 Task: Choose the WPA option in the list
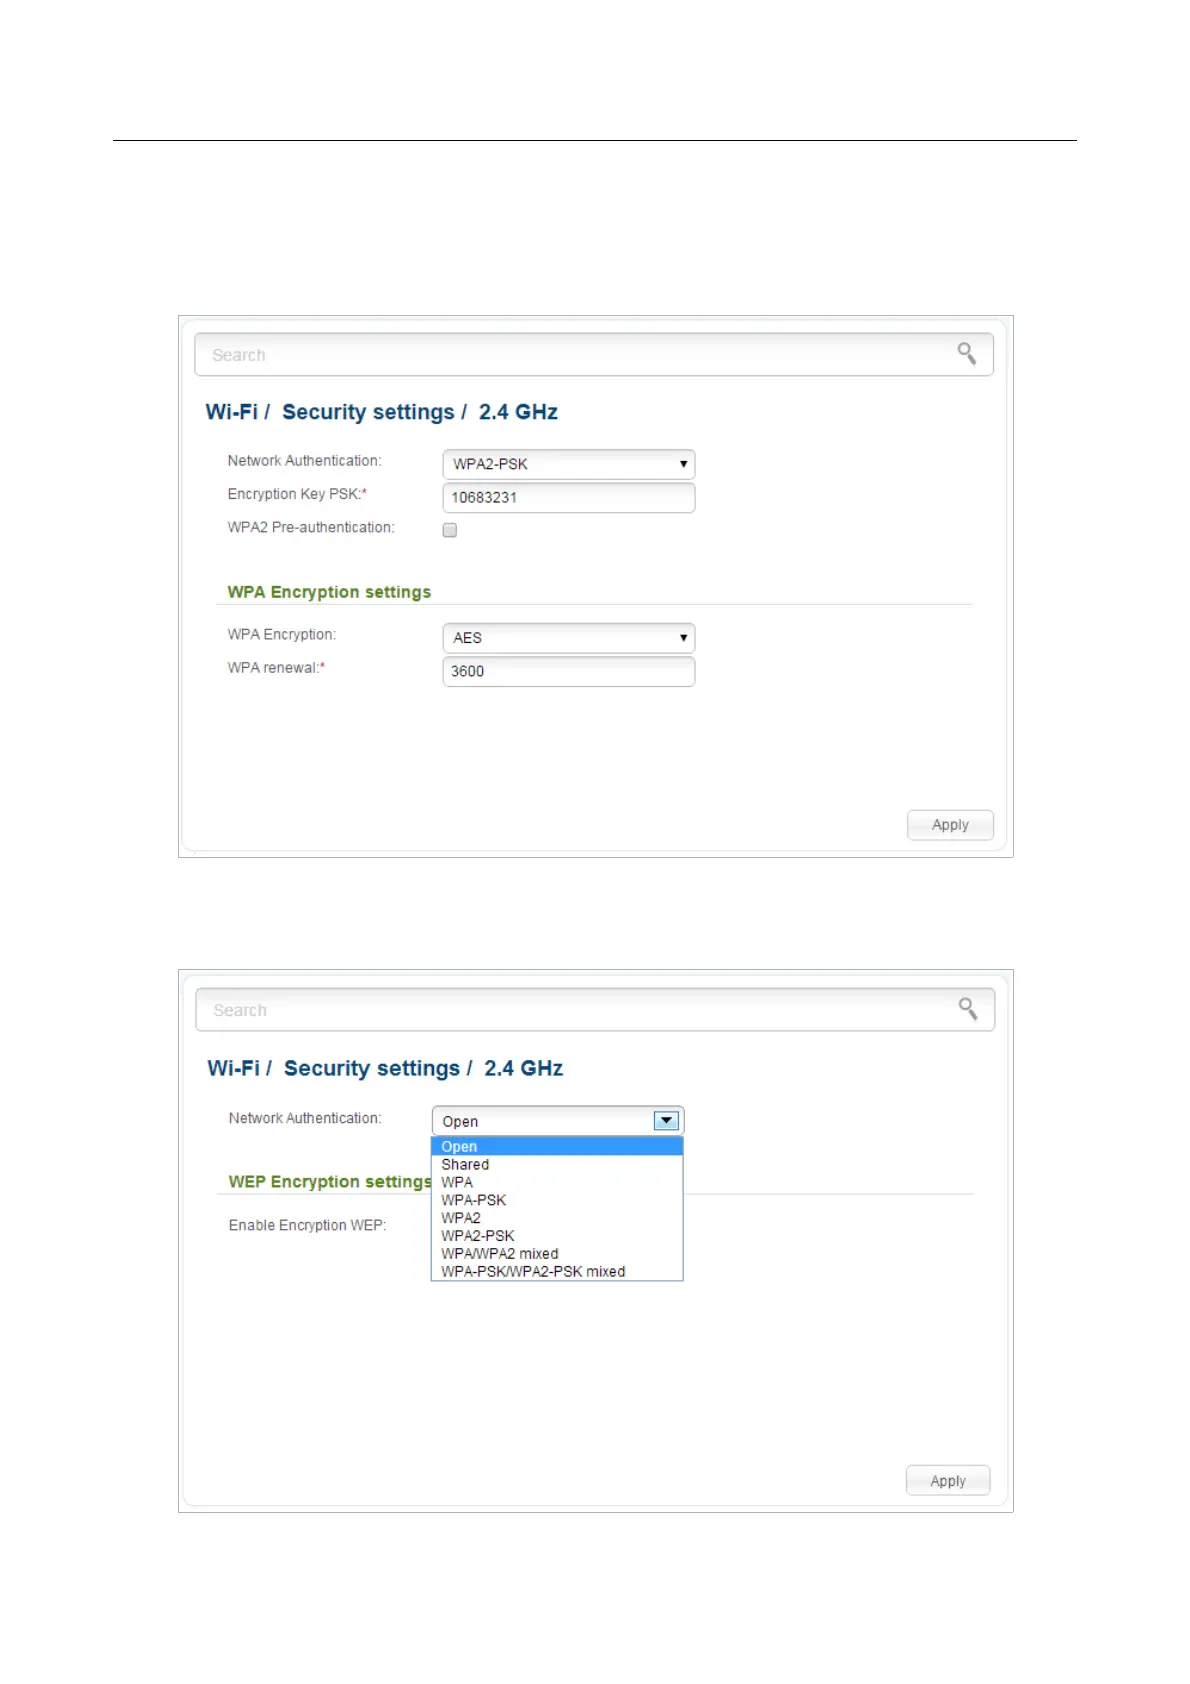(457, 1182)
